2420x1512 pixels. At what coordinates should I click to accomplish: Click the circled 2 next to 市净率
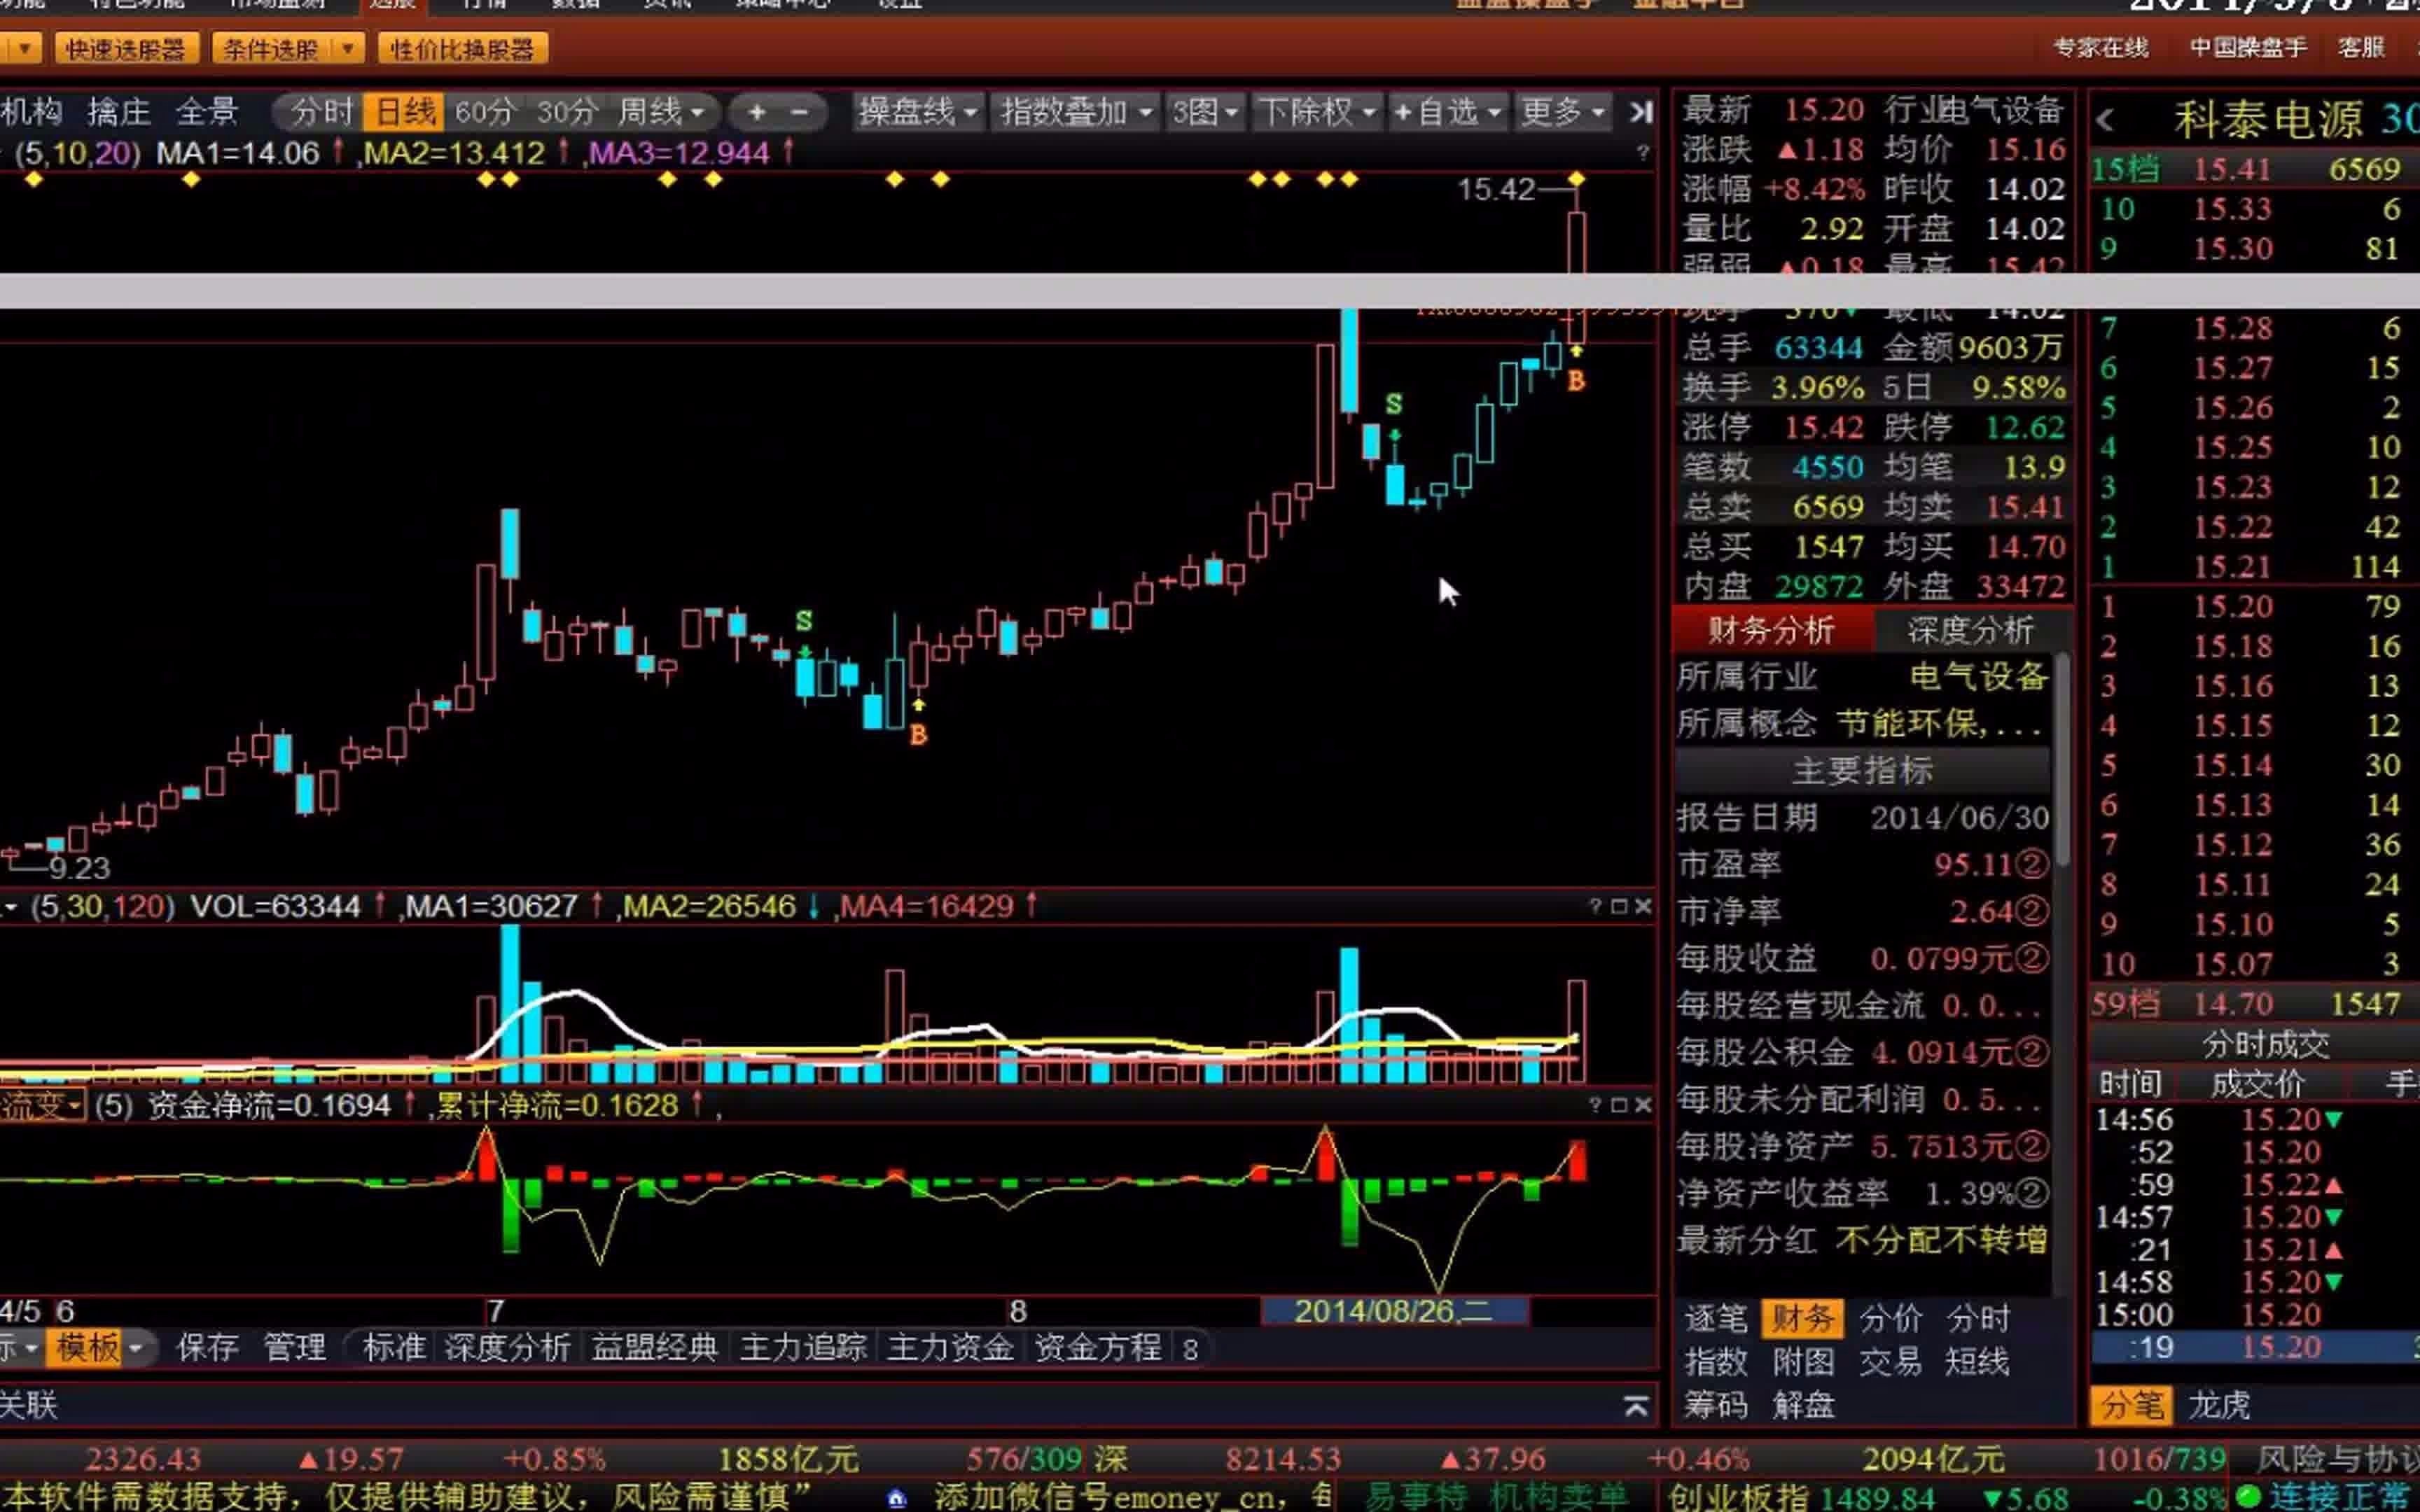point(2031,911)
